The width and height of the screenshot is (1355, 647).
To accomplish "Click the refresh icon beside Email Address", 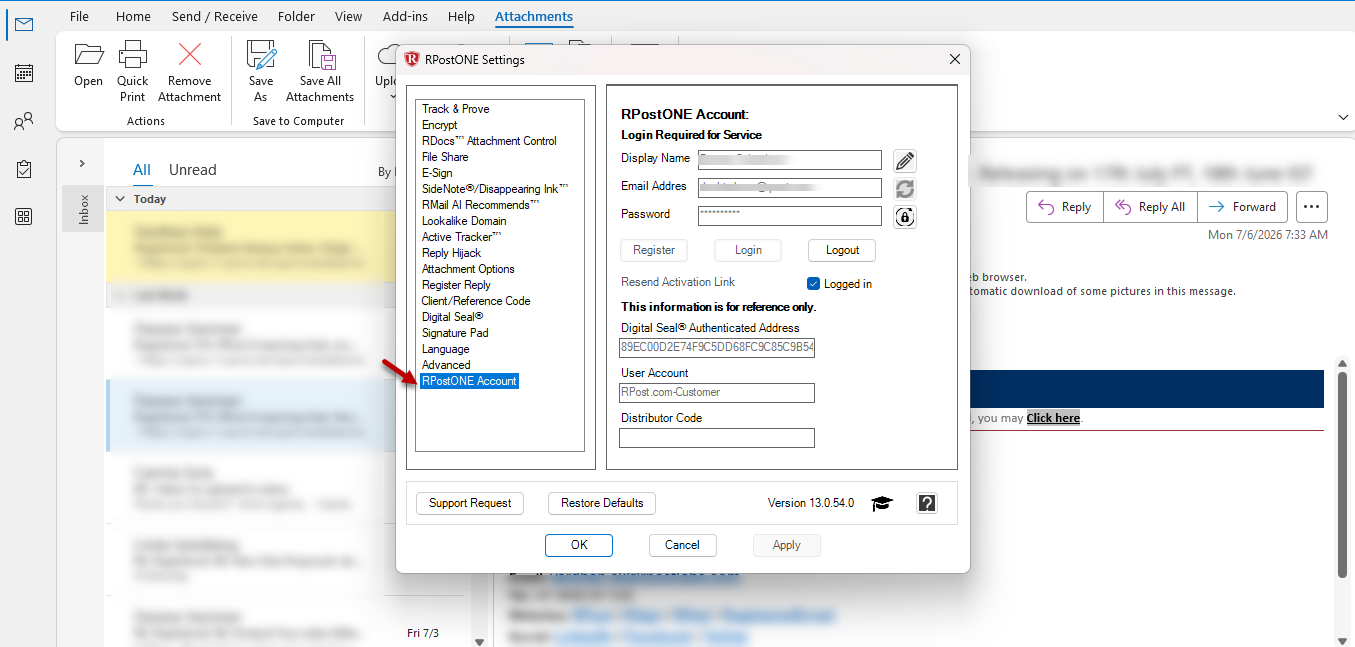I will 904,188.
